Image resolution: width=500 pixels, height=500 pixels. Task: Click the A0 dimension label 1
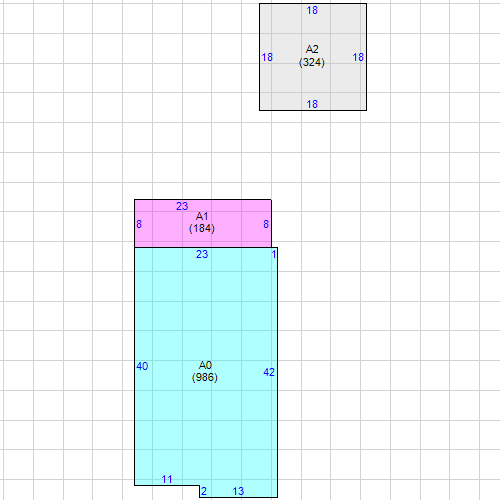click(x=274, y=255)
